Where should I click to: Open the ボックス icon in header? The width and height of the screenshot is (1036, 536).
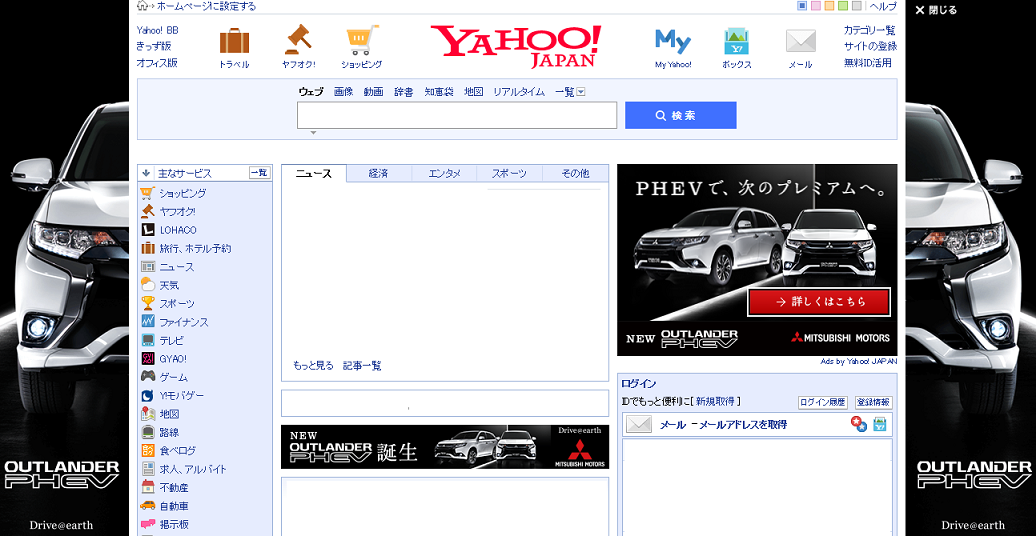coord(737,41)
